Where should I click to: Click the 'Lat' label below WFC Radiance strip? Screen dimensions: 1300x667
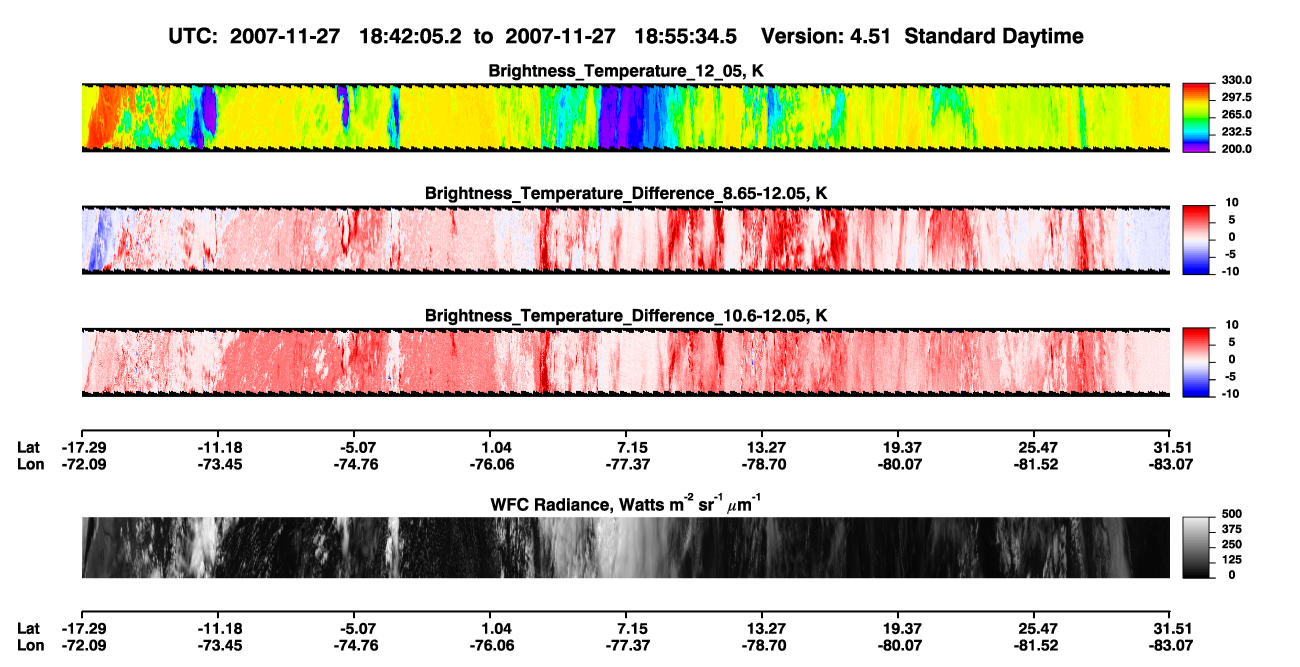pyautogui.click(x=28, y=628)
